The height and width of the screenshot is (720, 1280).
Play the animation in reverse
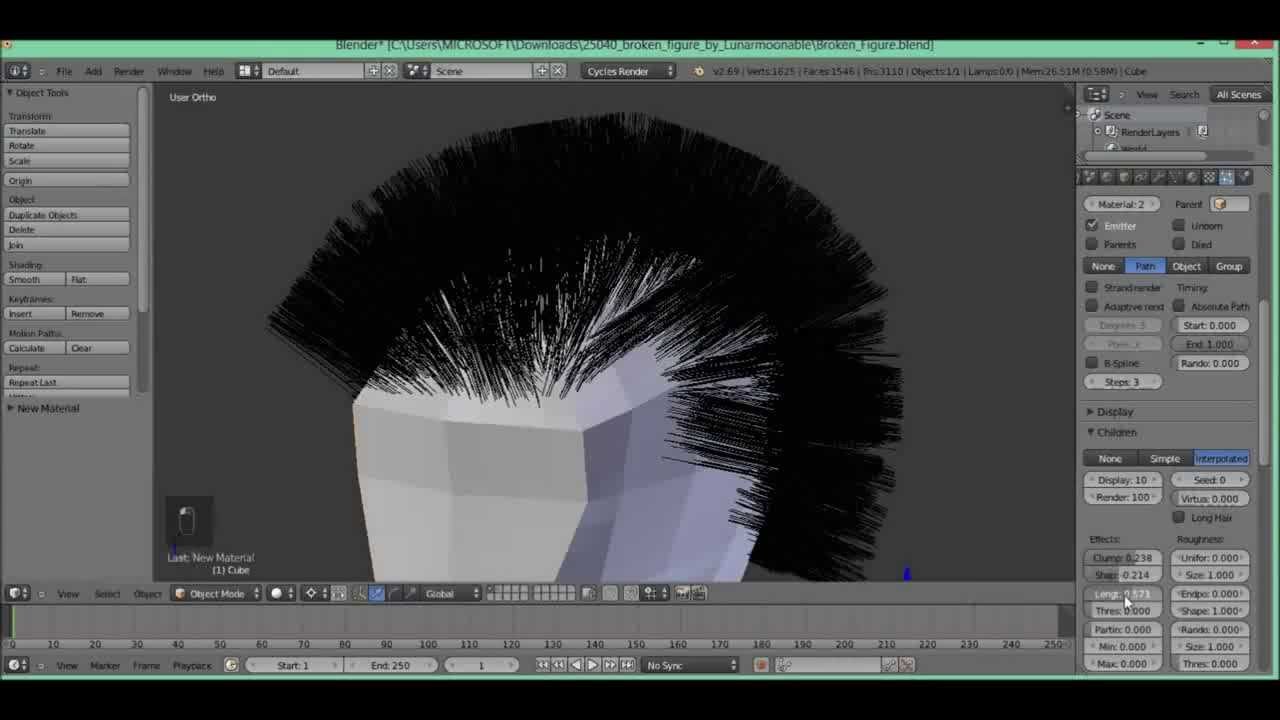(x=575, y=665)
